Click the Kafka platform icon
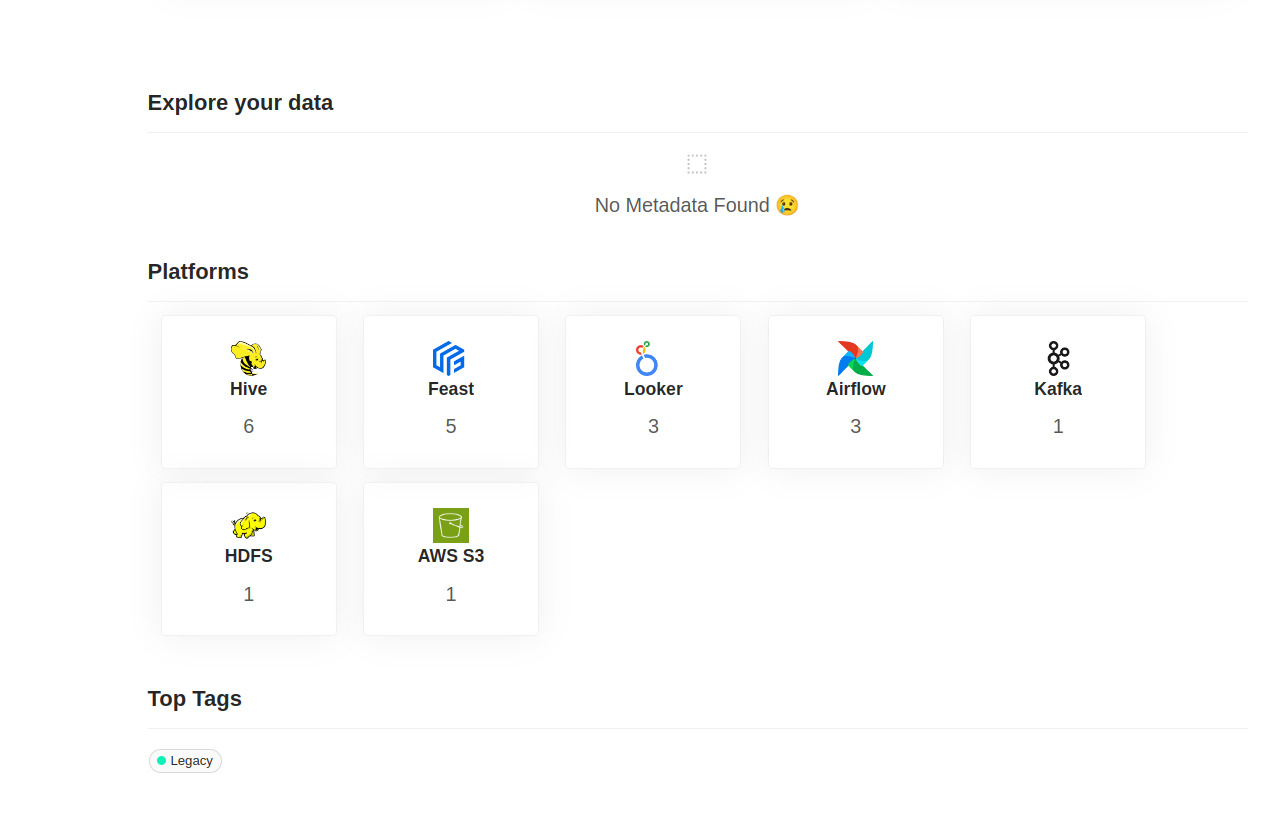1275x815 pixels. pos(1057,355)
